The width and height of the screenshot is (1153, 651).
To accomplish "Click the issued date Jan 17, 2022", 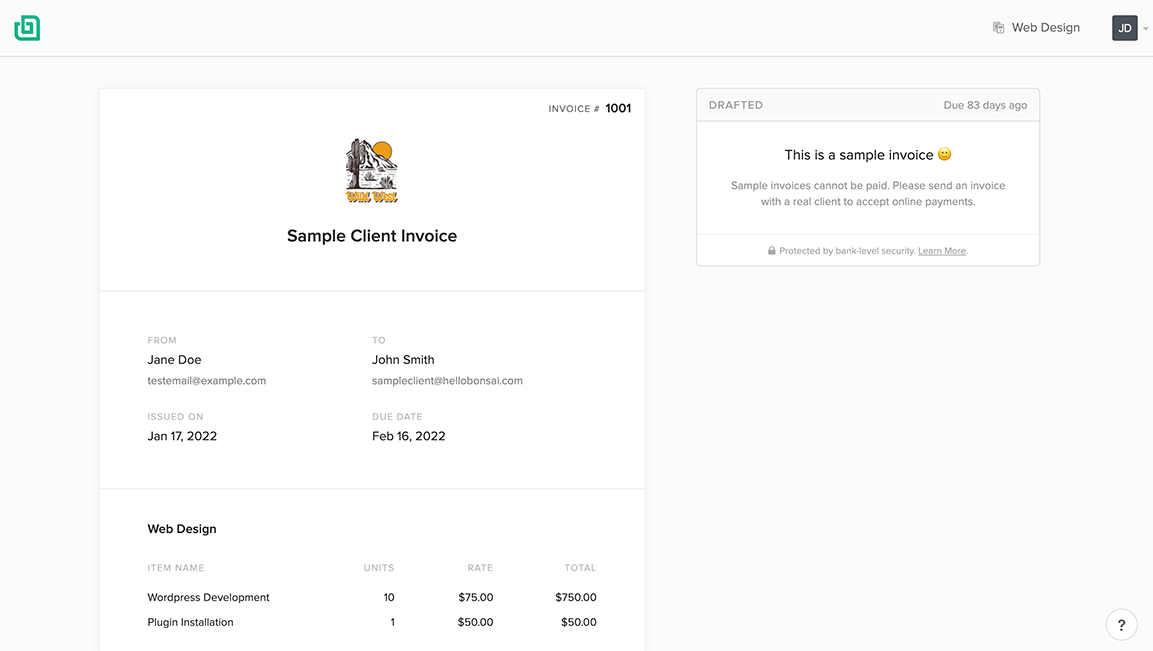I will [x=182, y=436].
